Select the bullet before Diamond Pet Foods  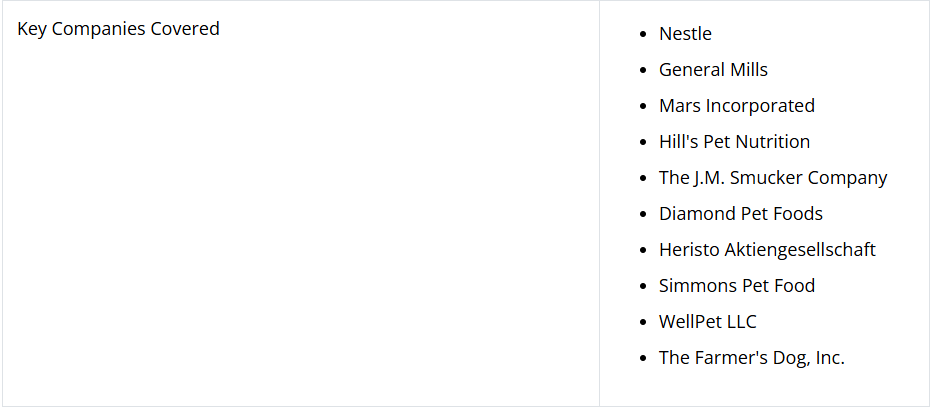643,214
